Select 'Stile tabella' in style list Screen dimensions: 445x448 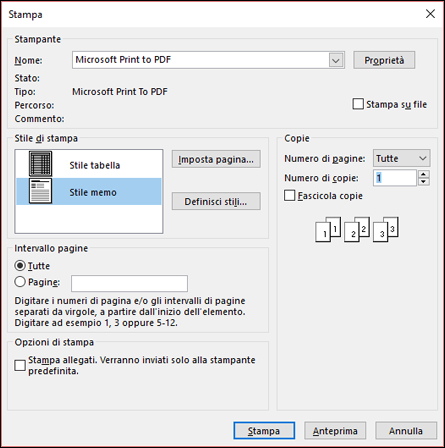(89, 164)
